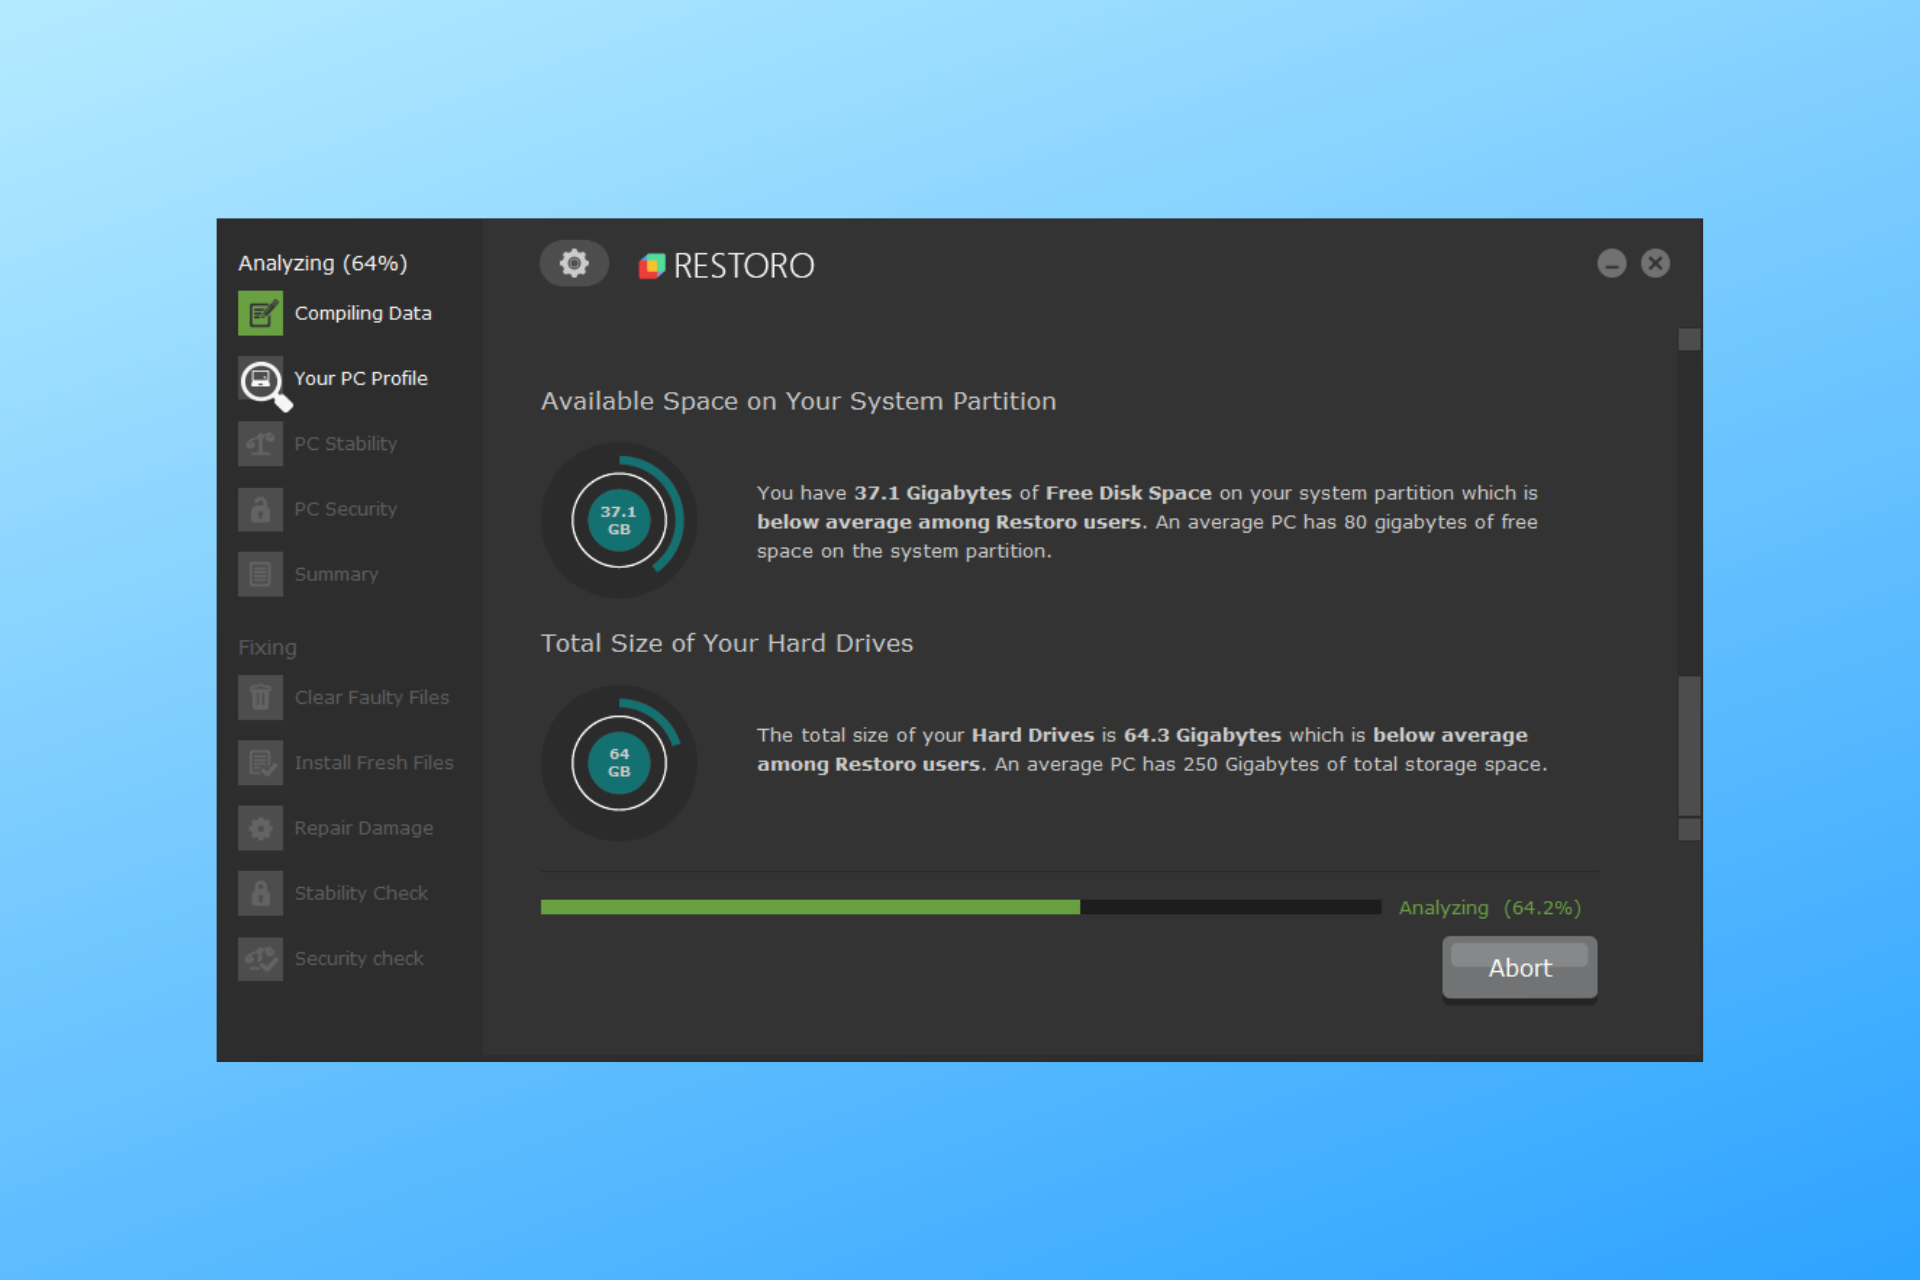Viewport: 1920px width, 1280px height.
Task: Select the PC Security step label
Action: click(346, 509)
